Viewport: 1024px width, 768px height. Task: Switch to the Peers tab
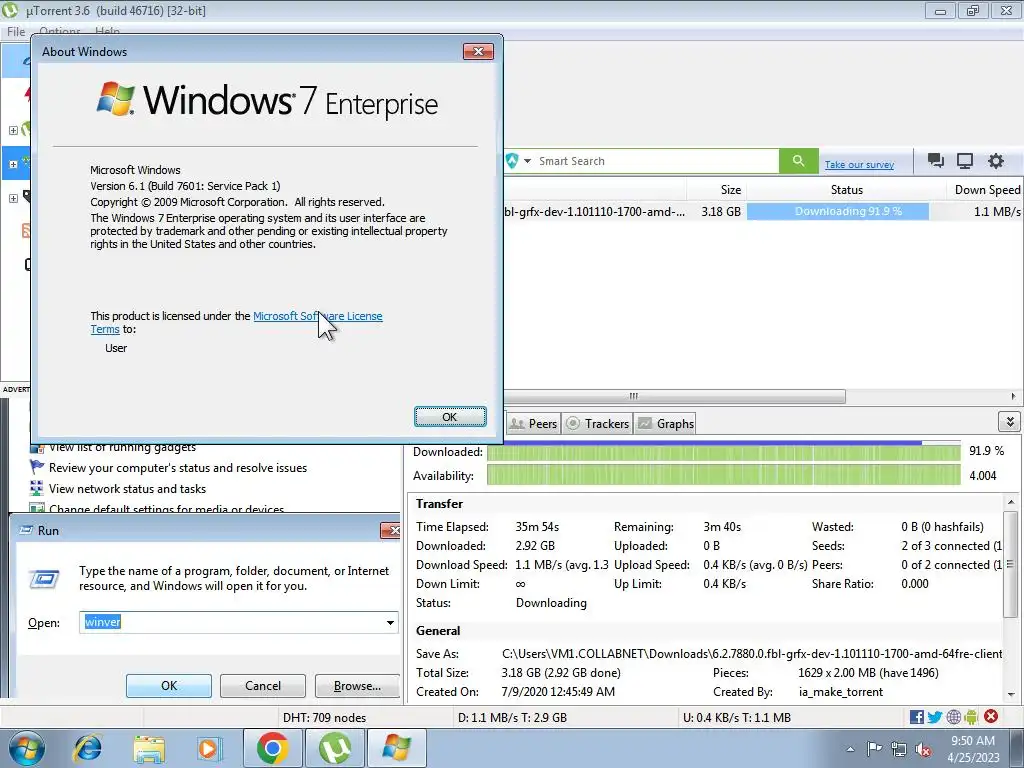point(534,424)
